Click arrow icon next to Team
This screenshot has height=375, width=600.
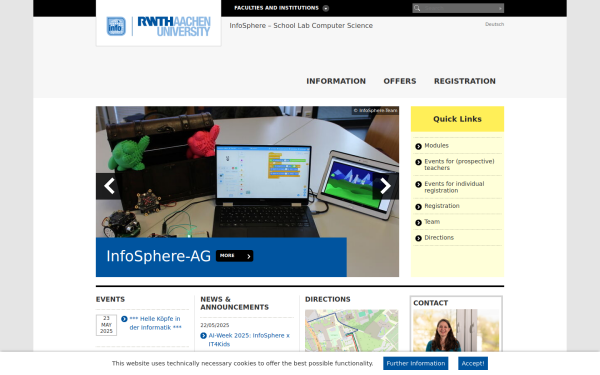click(418, 223)
